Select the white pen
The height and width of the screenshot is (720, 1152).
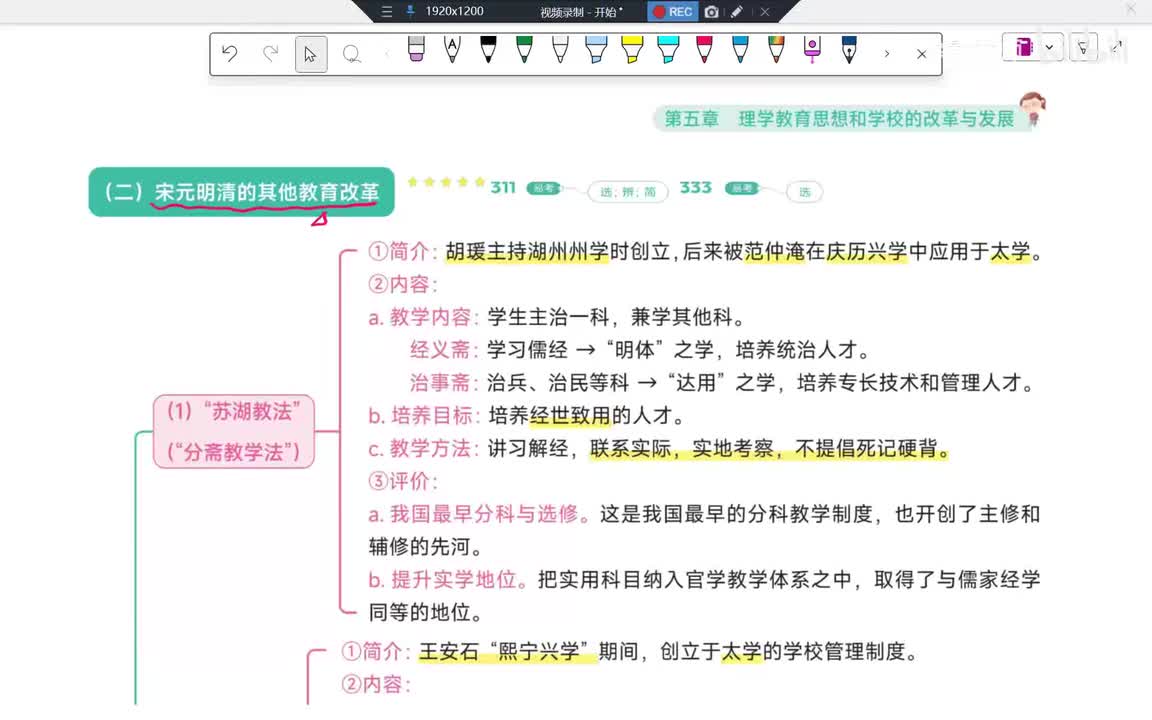(x=560, y=50)
